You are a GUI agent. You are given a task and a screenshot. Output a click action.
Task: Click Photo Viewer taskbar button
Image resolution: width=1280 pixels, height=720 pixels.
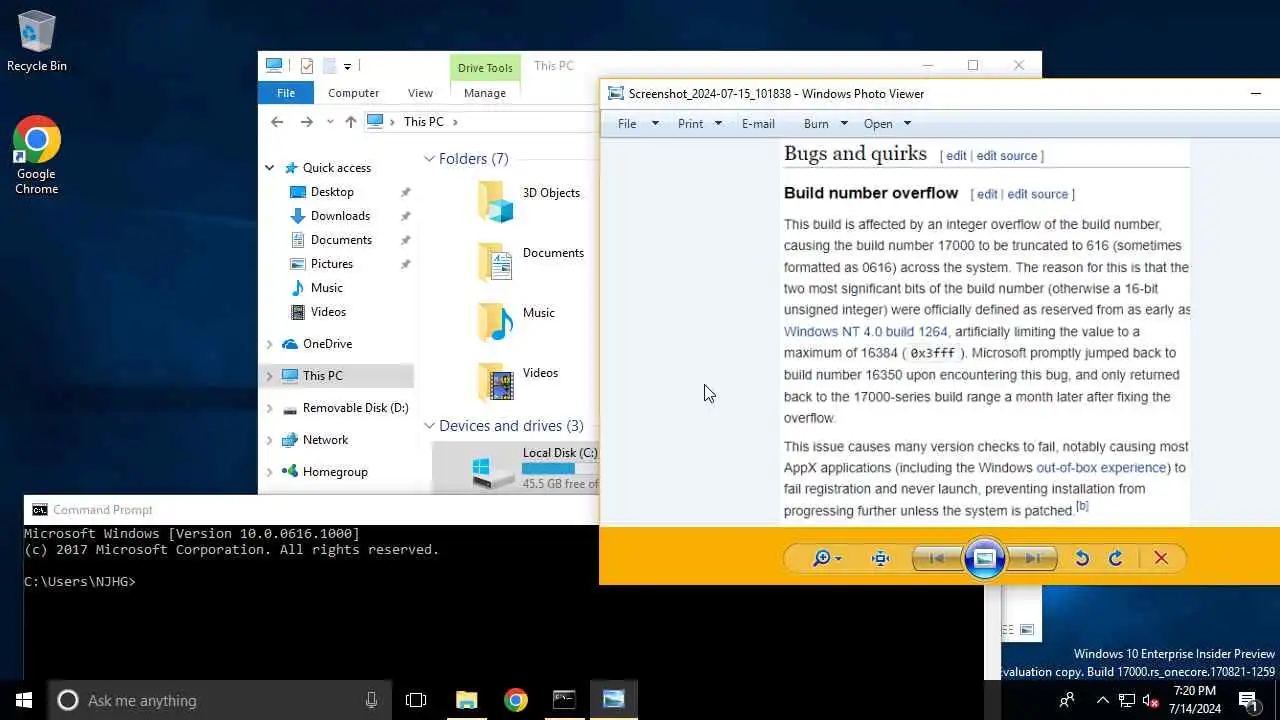[614, 700]
